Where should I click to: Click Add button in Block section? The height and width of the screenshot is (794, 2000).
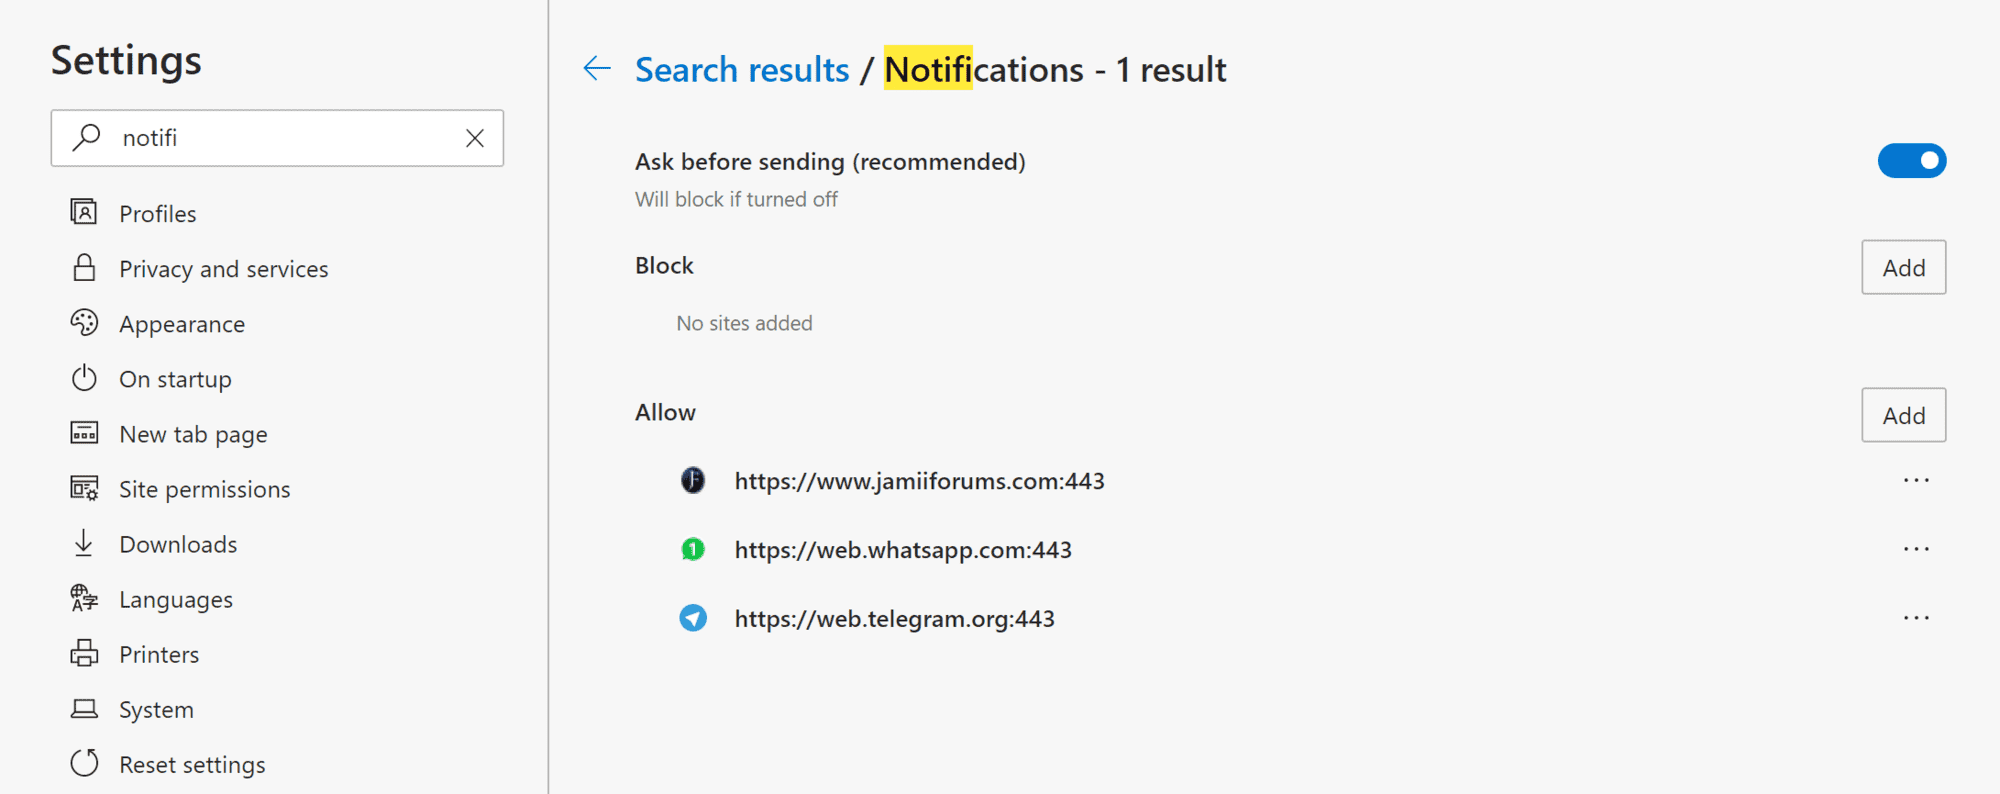(1903, 267)
